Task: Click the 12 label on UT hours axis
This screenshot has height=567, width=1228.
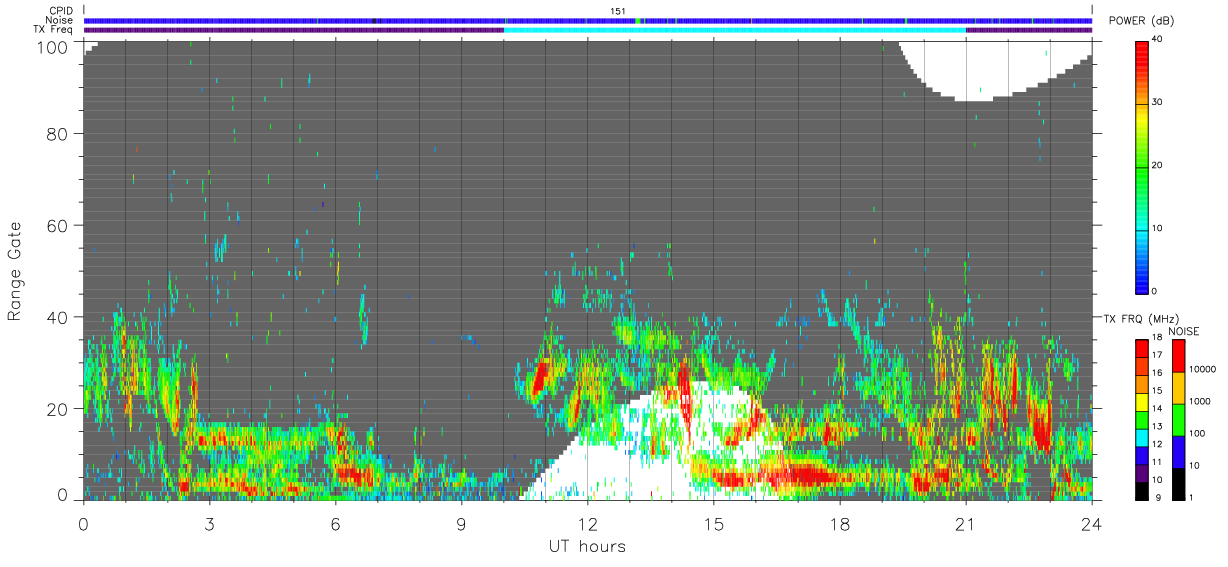Action: click(588, 523)
